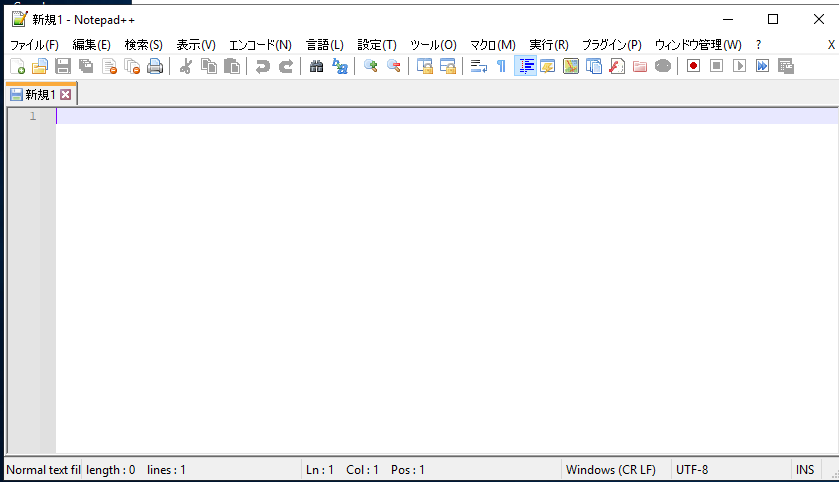This screenshot has width=839, height=482.
Task: Open the 表示(V) menu
Action: tap(196, 45)
